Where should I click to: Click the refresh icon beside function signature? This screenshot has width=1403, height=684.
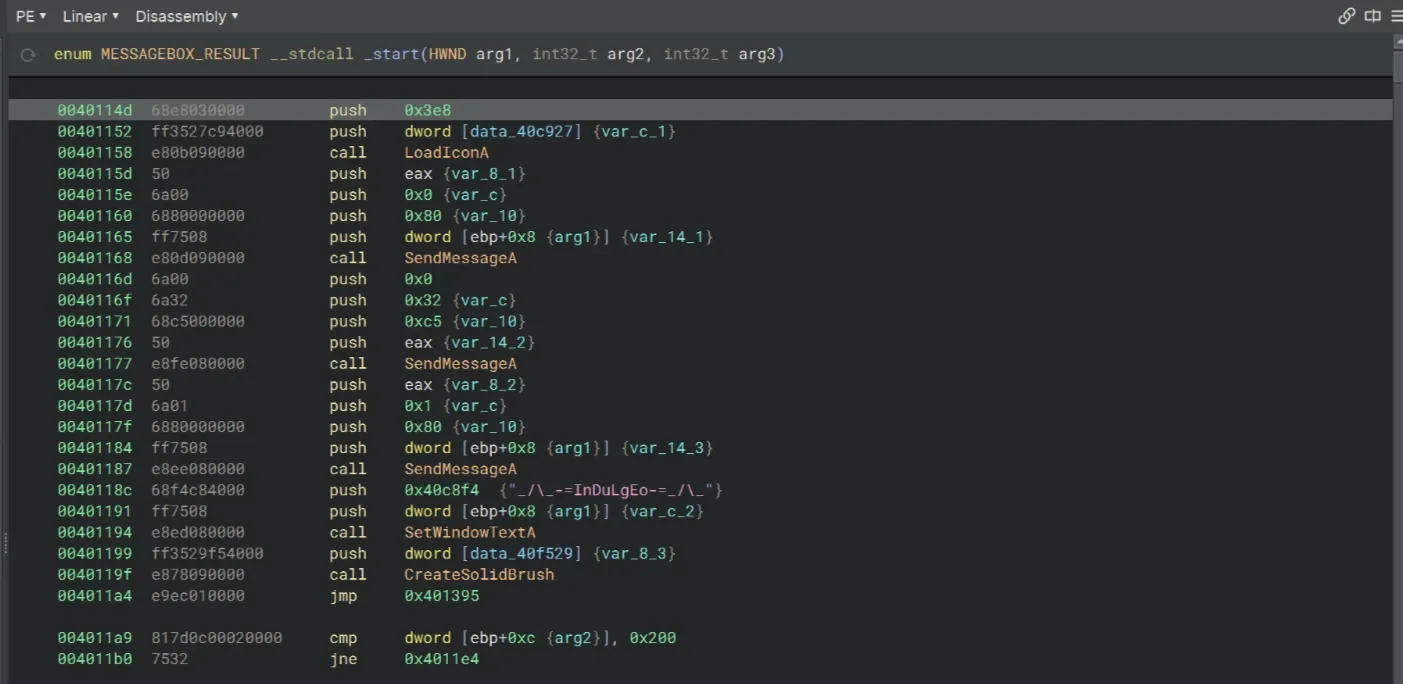28,55
